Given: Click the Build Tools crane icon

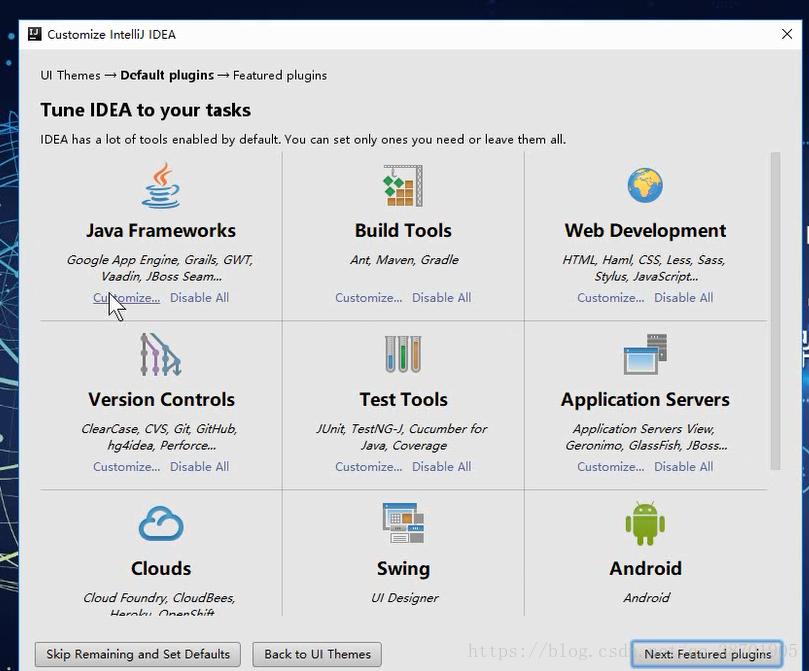Looking at the screenshot, I should (403, 186).
